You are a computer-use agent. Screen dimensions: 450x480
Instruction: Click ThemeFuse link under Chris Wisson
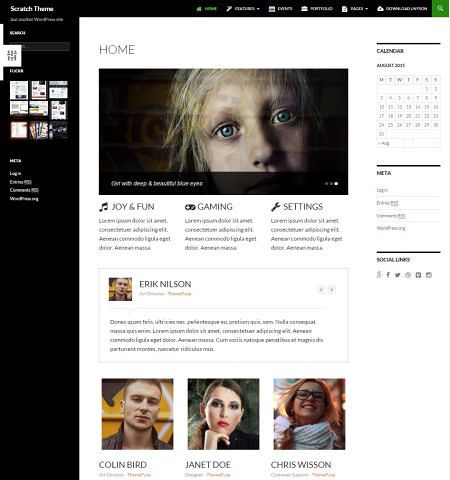tap(323, 475)
